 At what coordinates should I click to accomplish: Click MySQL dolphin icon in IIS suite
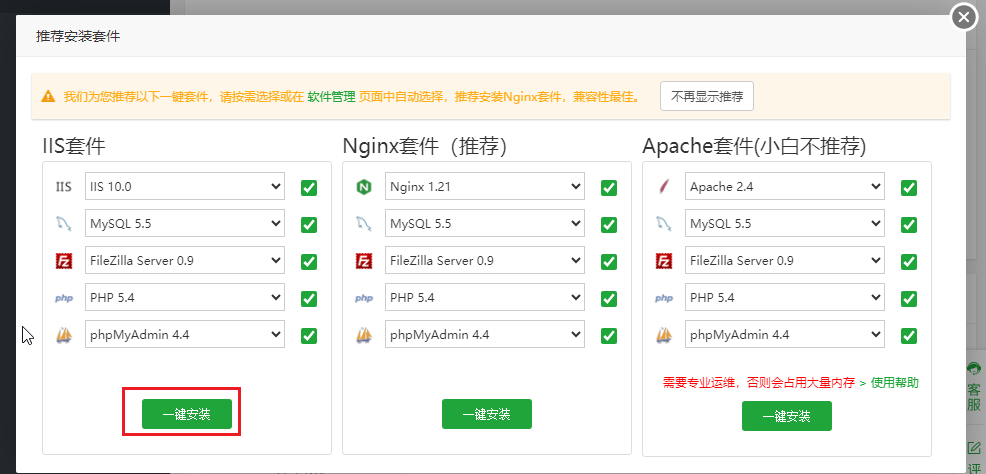[64, 224]
